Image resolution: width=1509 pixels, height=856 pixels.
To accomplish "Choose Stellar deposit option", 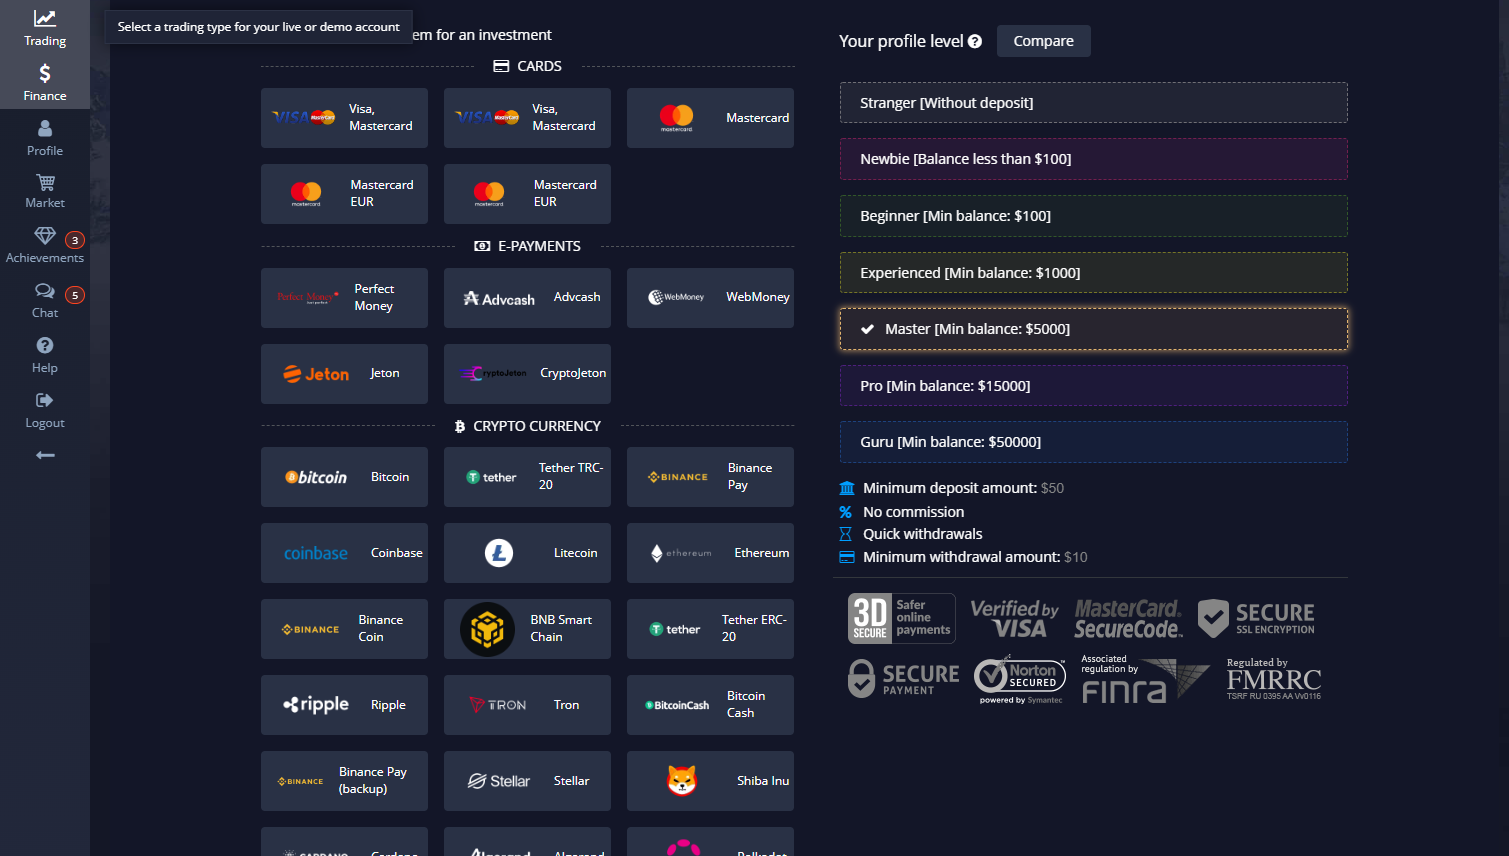I will [x=527, y=781].
